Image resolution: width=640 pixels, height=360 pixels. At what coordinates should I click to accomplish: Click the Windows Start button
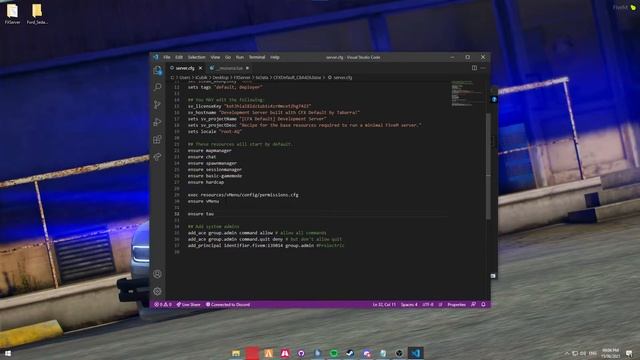[x=7, y=353]
